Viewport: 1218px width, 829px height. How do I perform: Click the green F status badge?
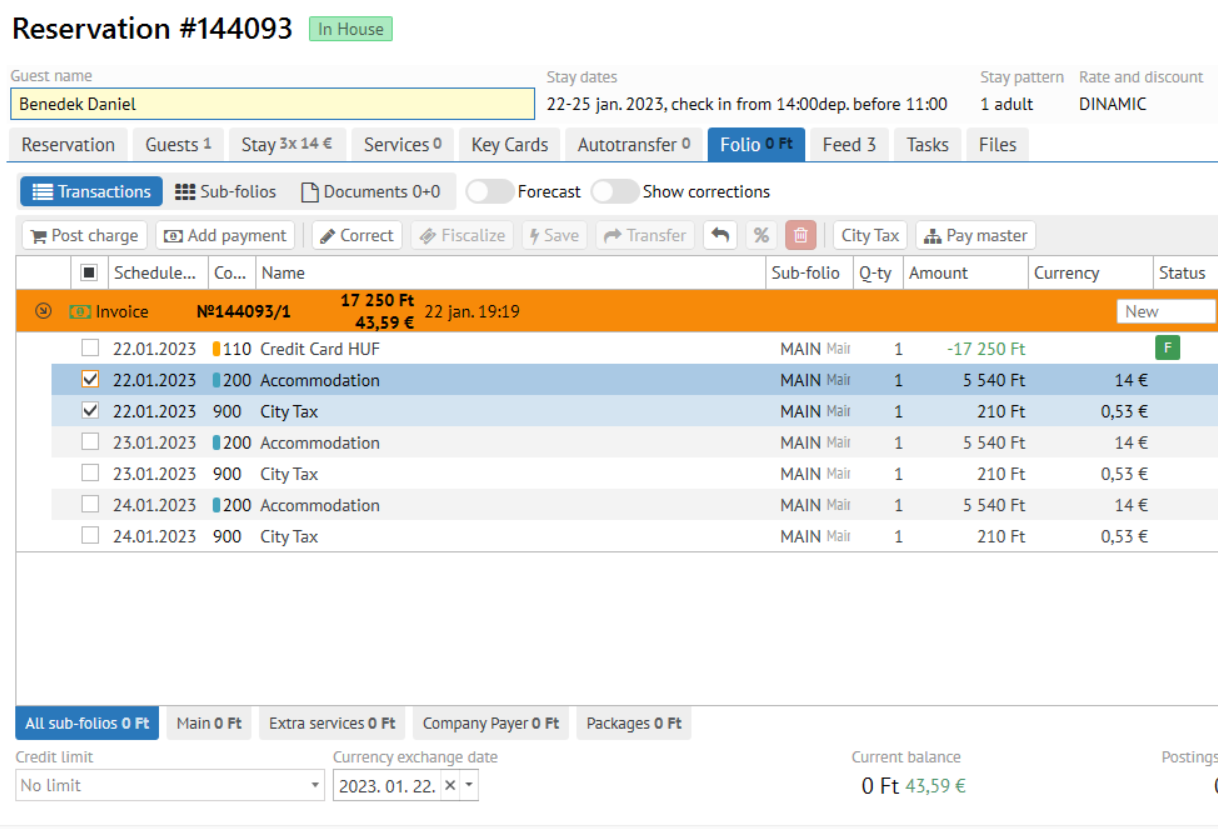point(1167,349)
